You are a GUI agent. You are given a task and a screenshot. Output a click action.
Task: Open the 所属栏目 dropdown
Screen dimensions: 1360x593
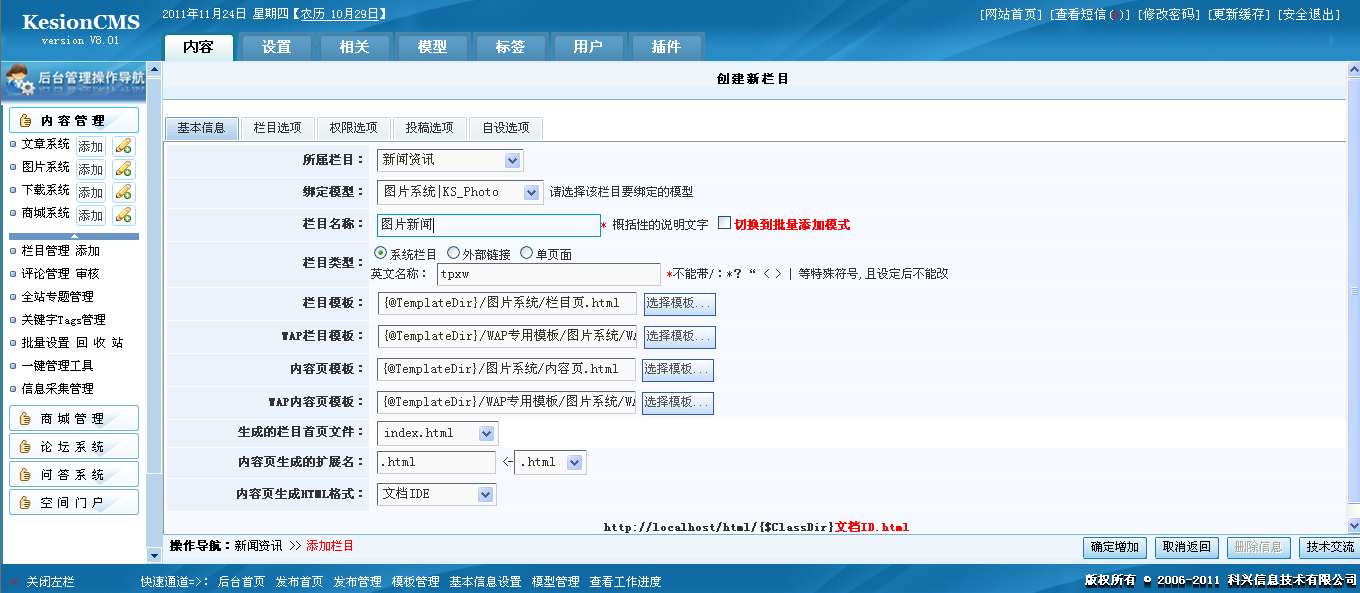point(512,160)
